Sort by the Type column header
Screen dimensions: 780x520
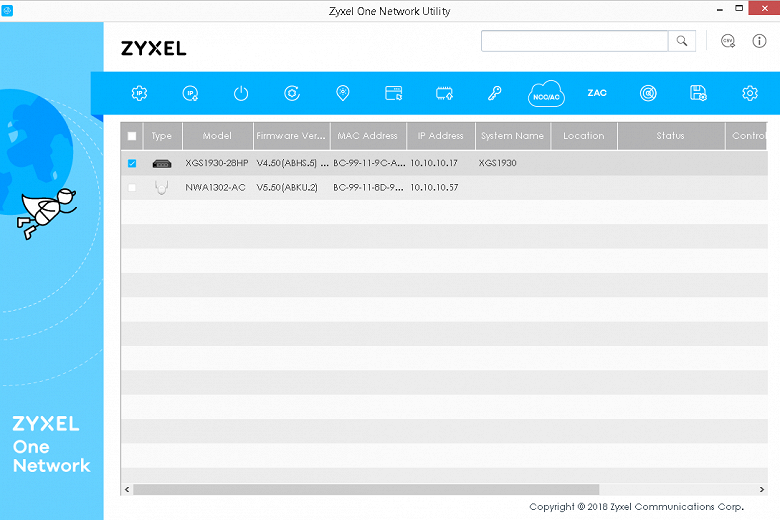[162, 136]
